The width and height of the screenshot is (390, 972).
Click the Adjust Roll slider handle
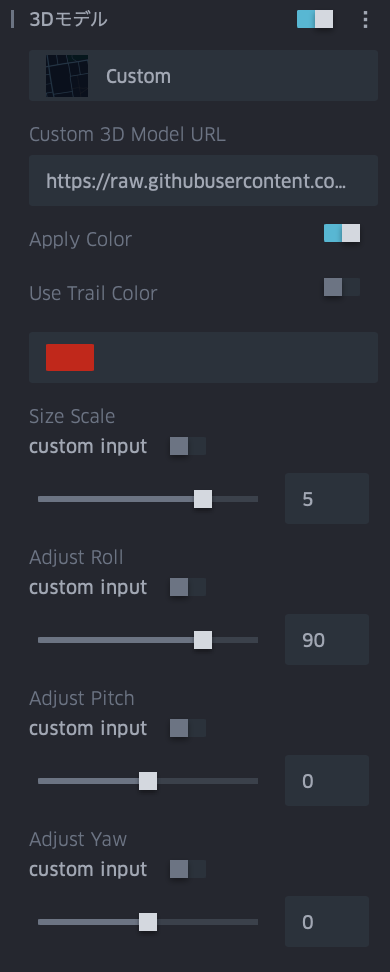tap(203, 640)
